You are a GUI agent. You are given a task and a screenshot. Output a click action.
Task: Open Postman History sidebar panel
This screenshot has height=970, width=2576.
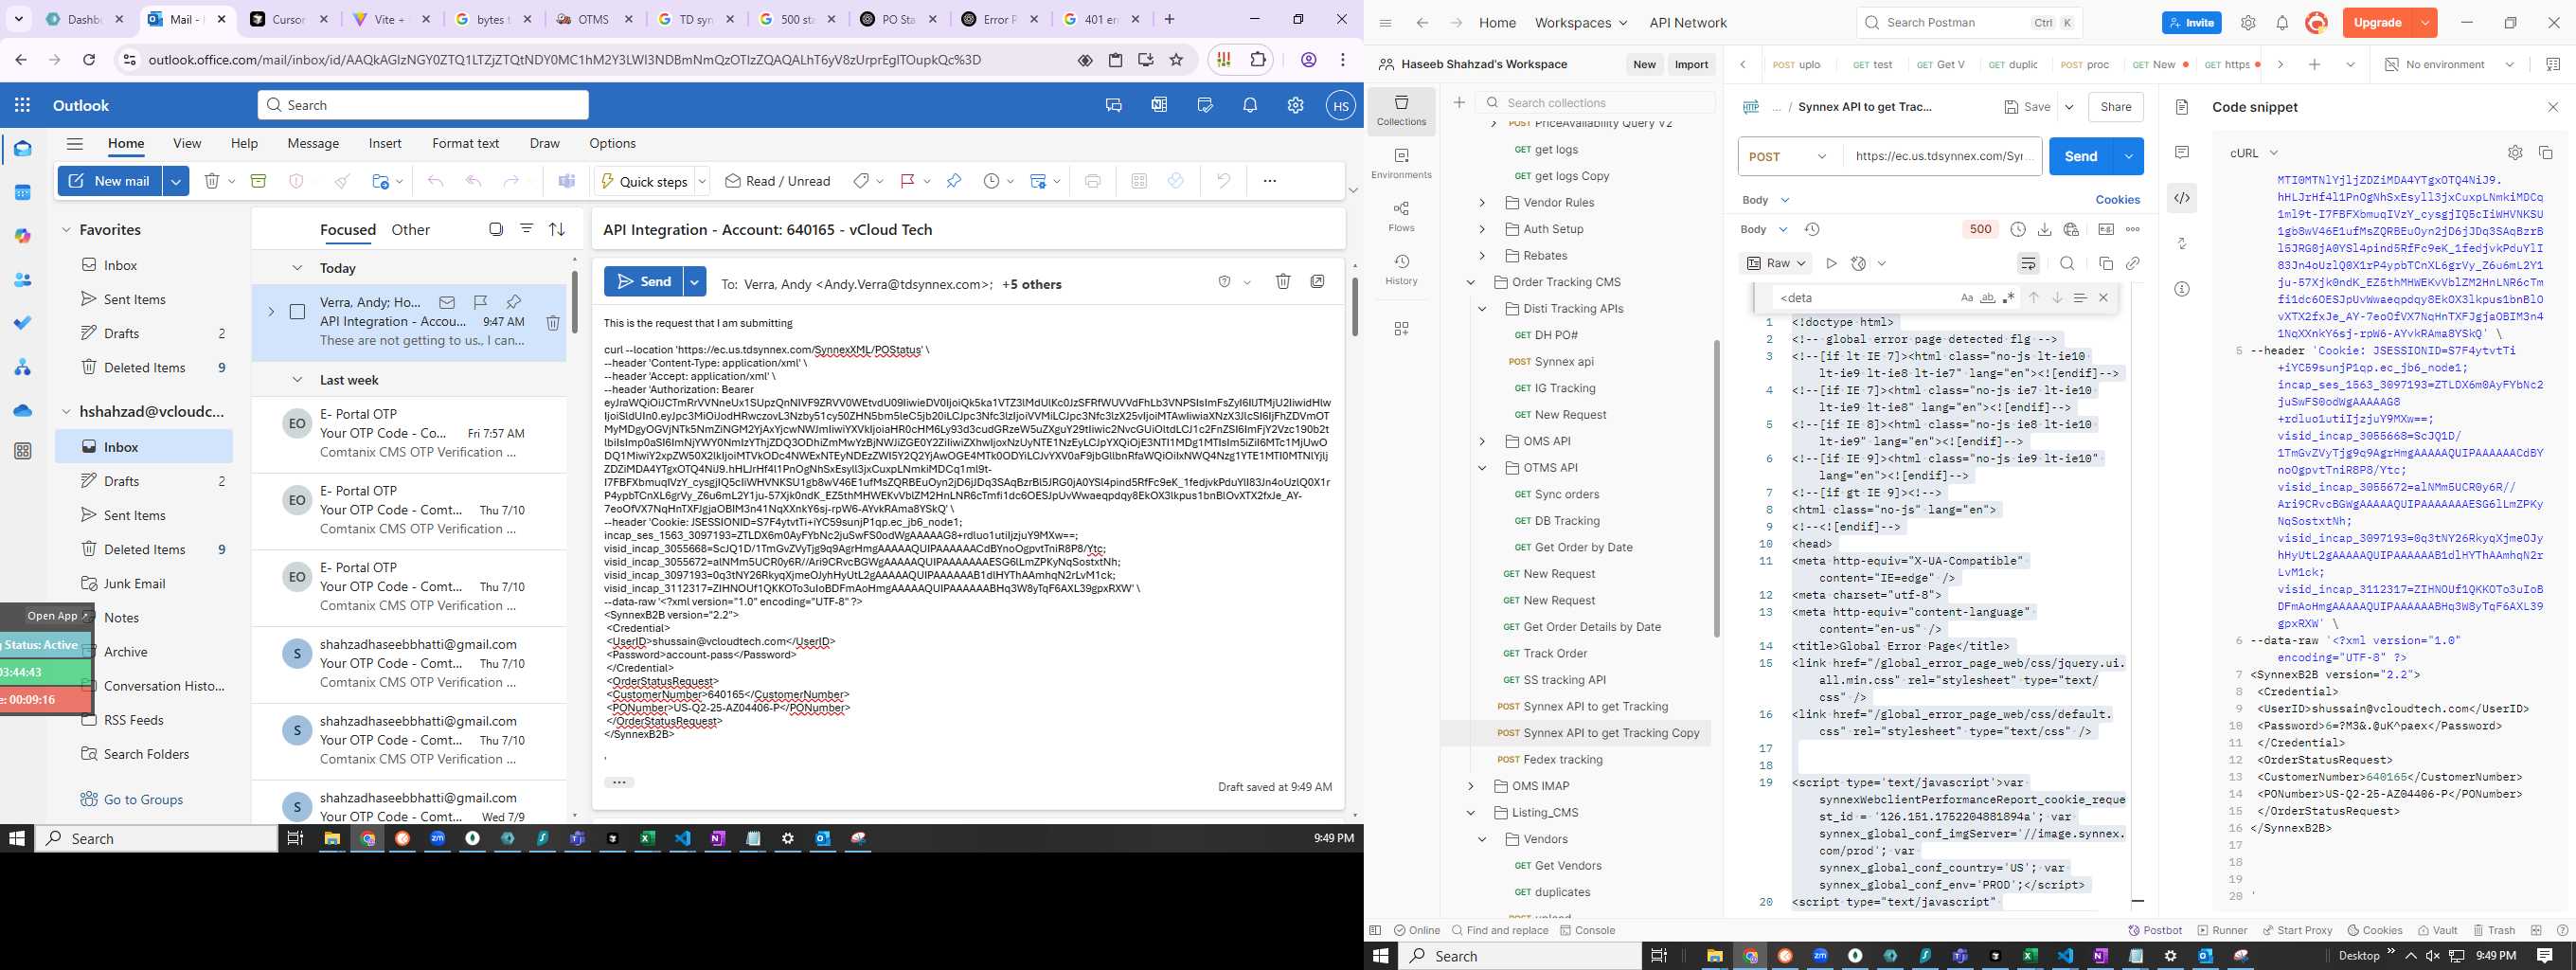click(1401, 269)
